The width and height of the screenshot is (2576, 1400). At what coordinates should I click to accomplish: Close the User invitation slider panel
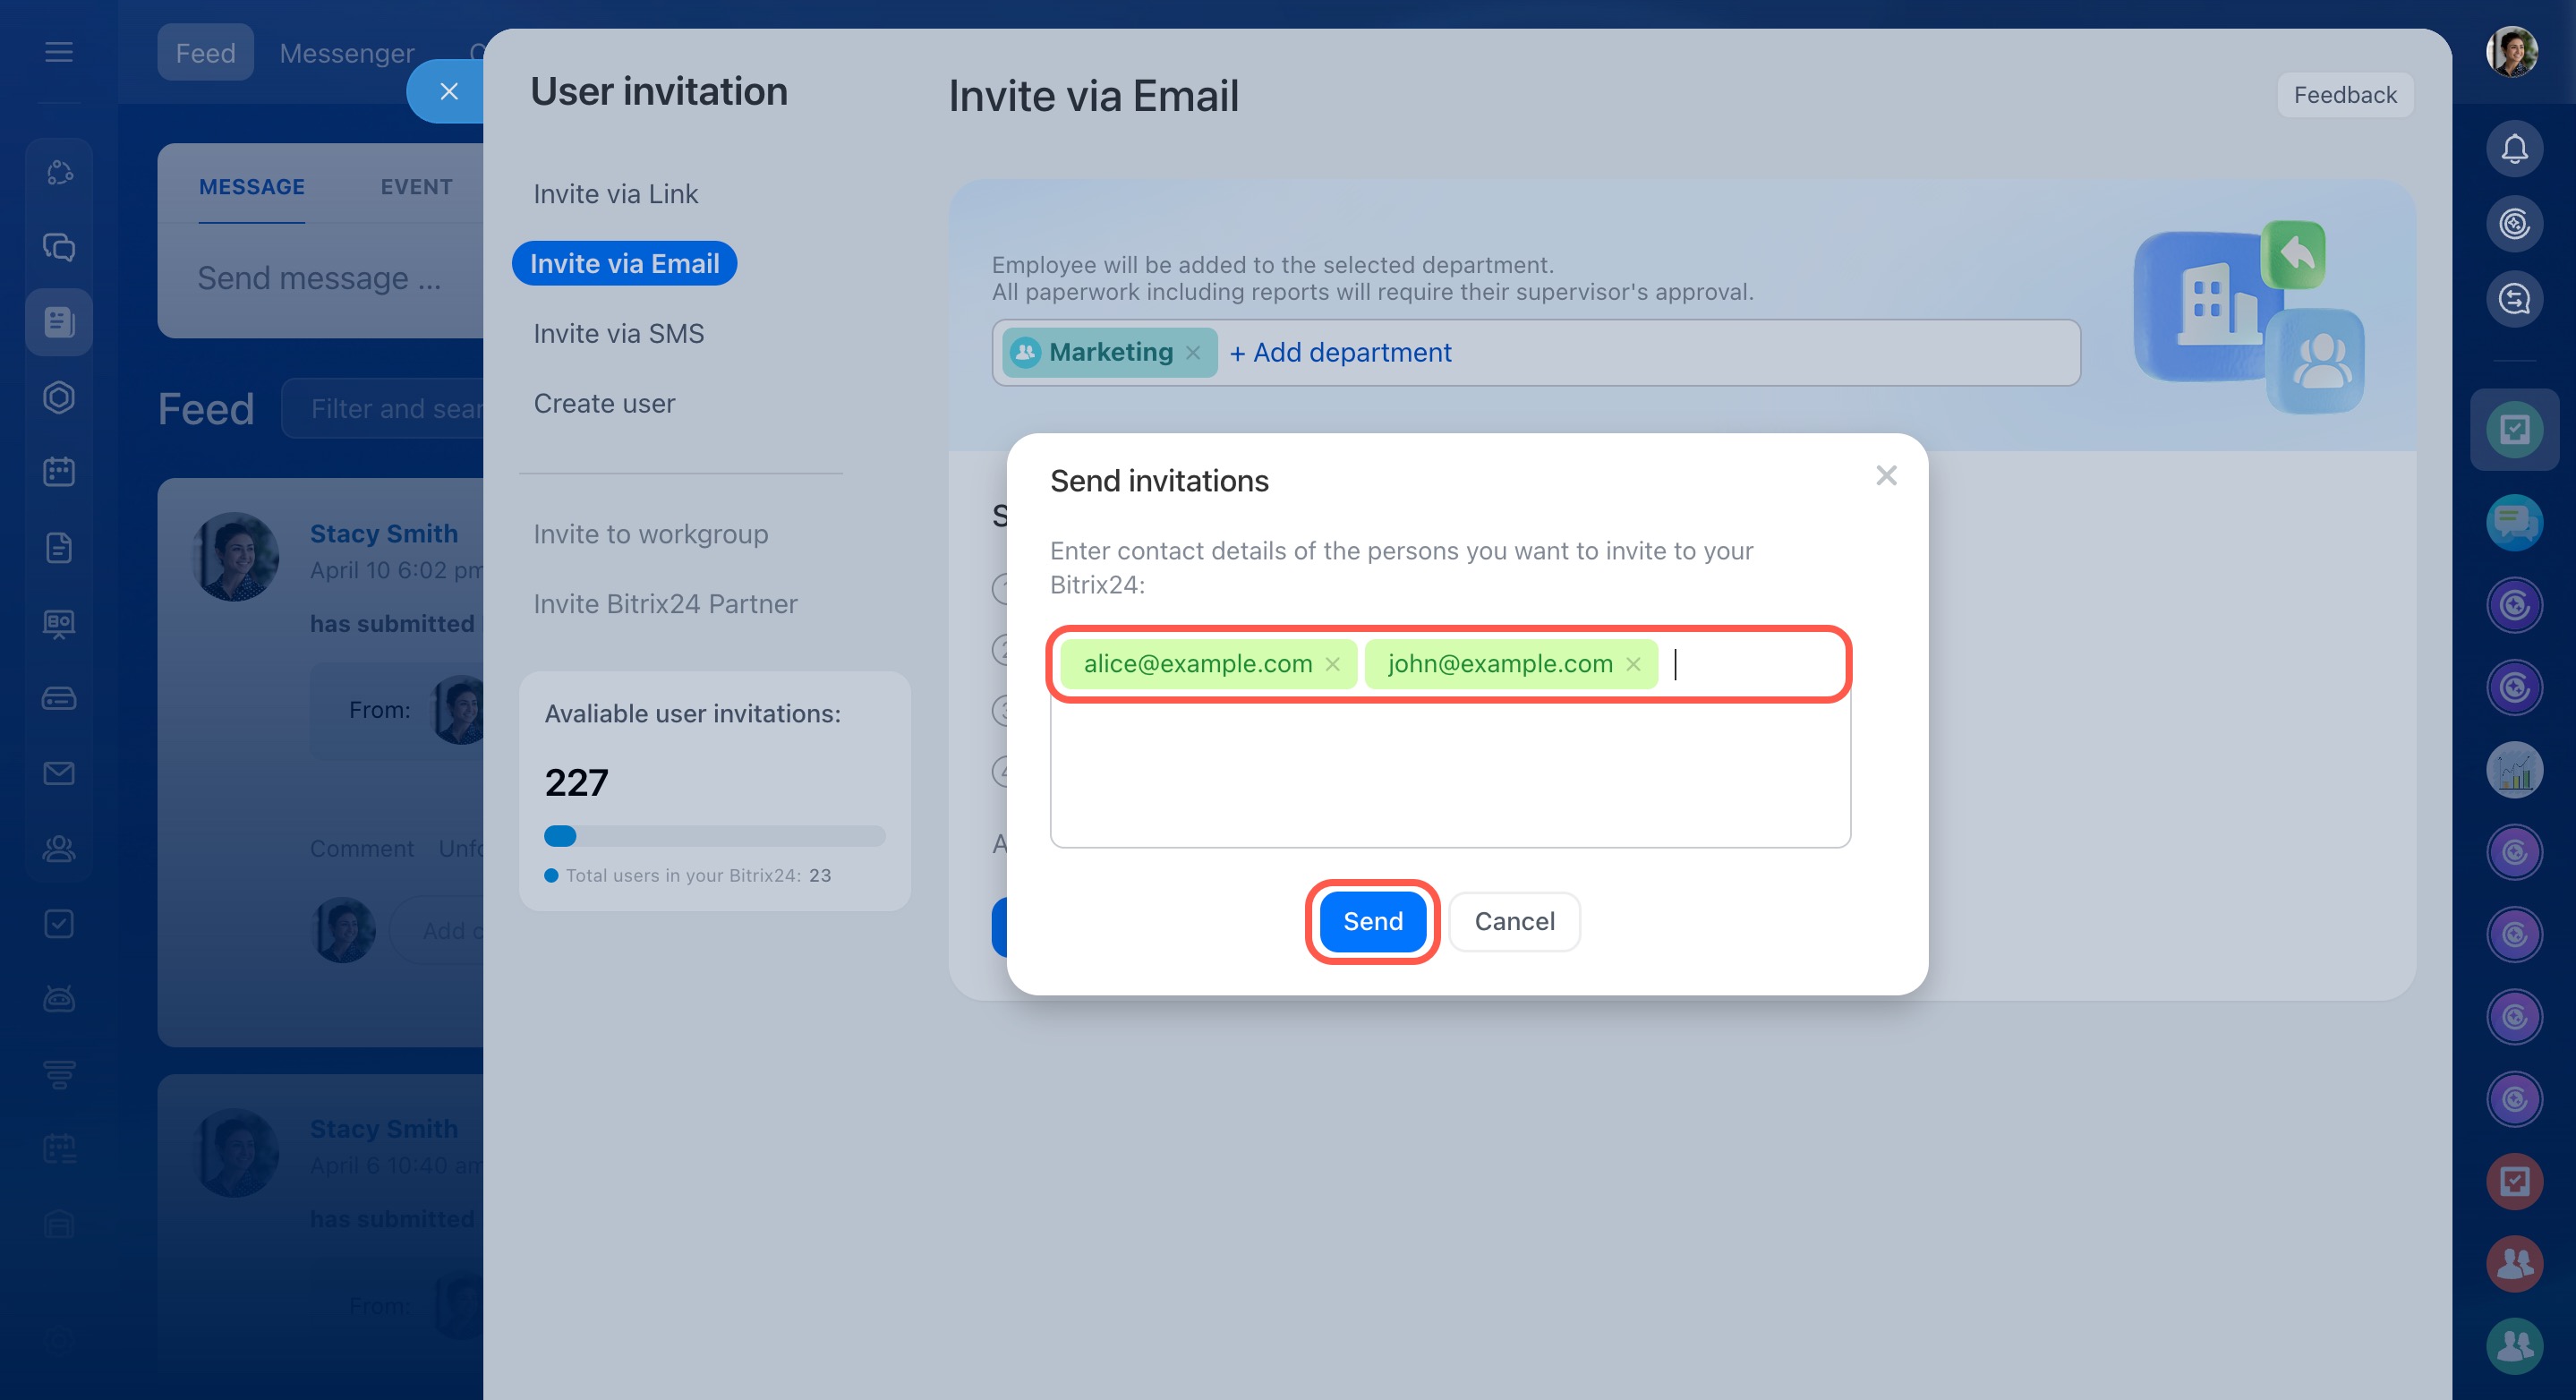click(x=449, y=92)
